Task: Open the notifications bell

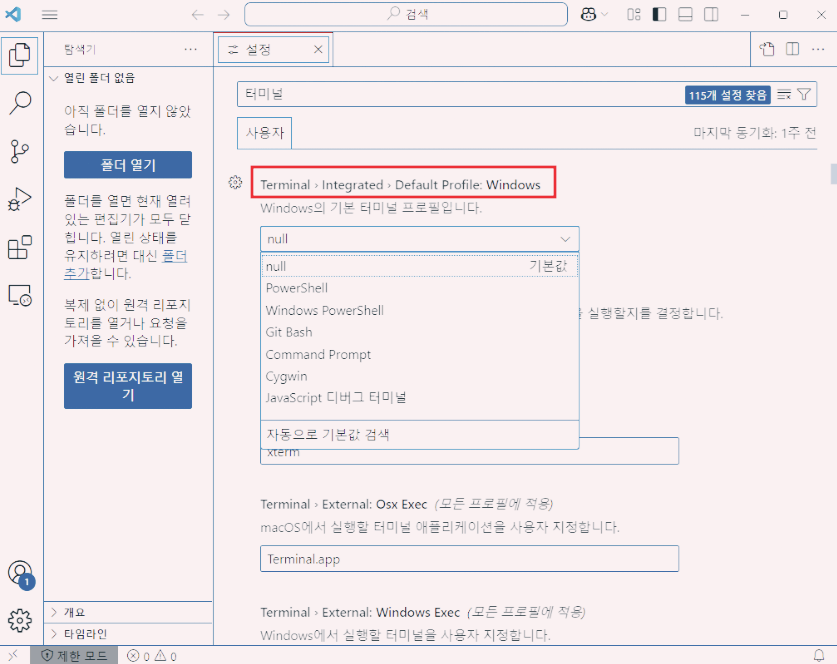Action: click(819, 655)
